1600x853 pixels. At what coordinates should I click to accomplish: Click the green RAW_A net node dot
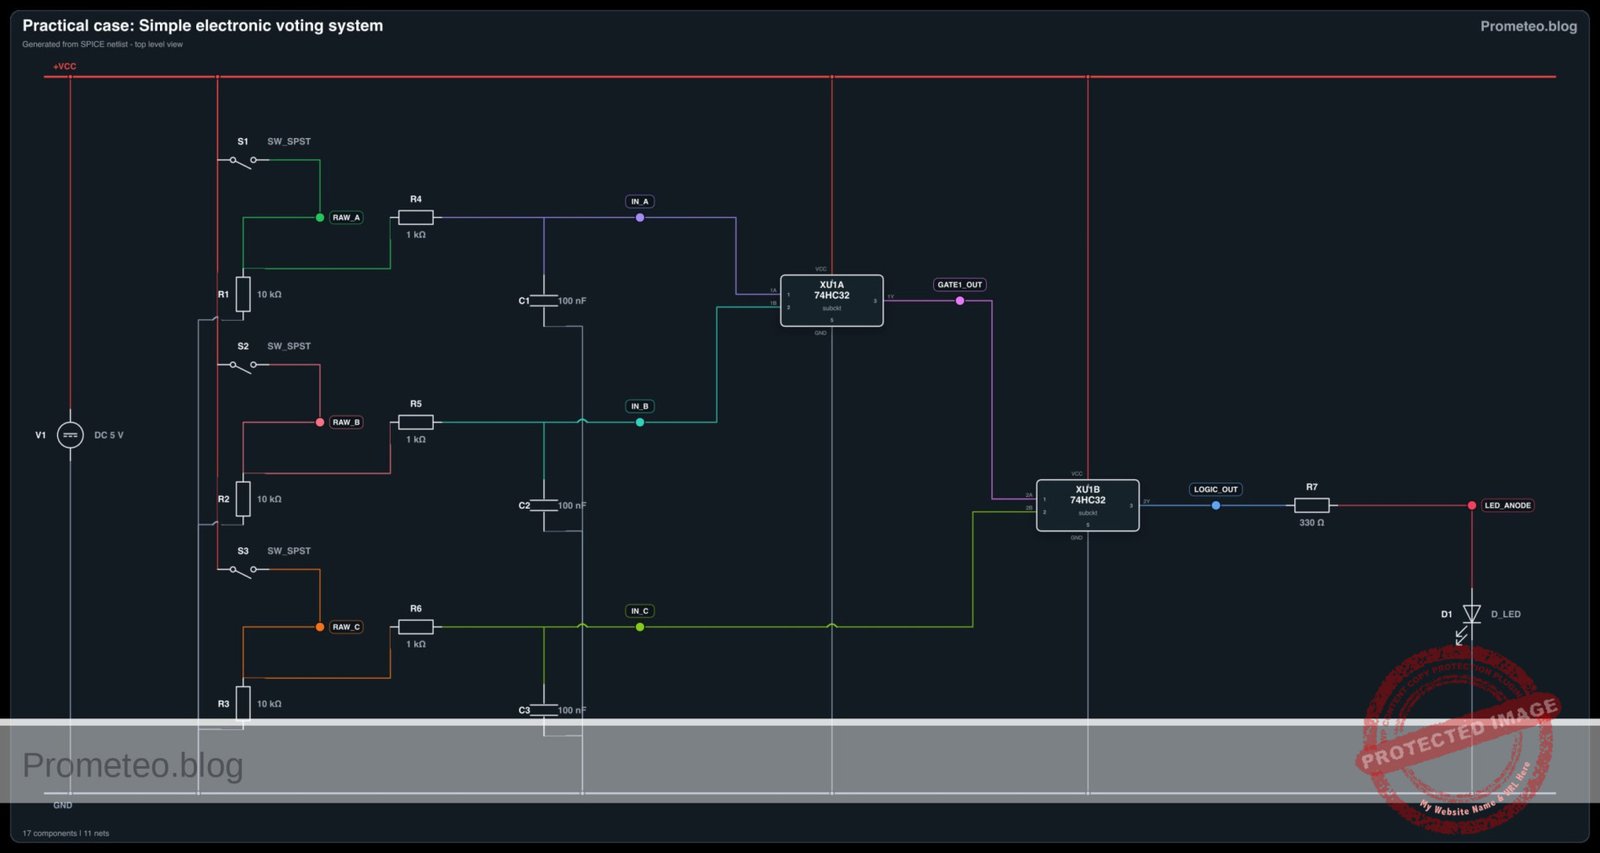coord(320,217)
